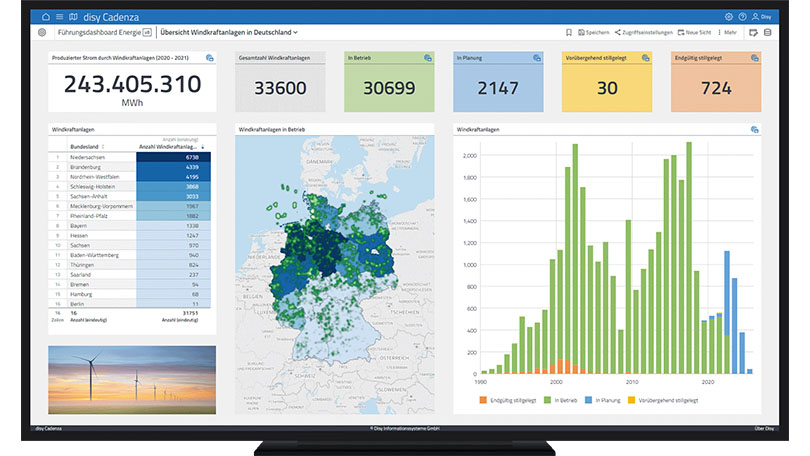Open filter icon on Windkraftanlagen bar chart

(x=755, y=129)
